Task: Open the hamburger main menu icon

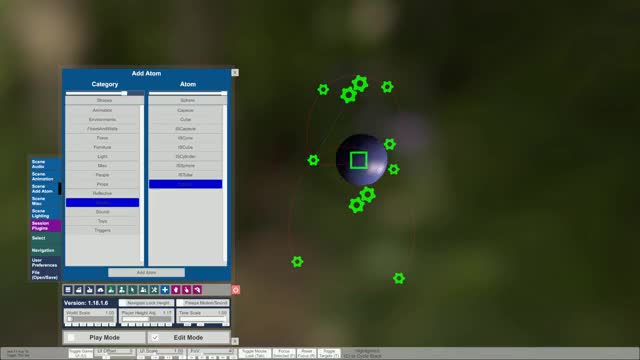Action: [68, 290]
